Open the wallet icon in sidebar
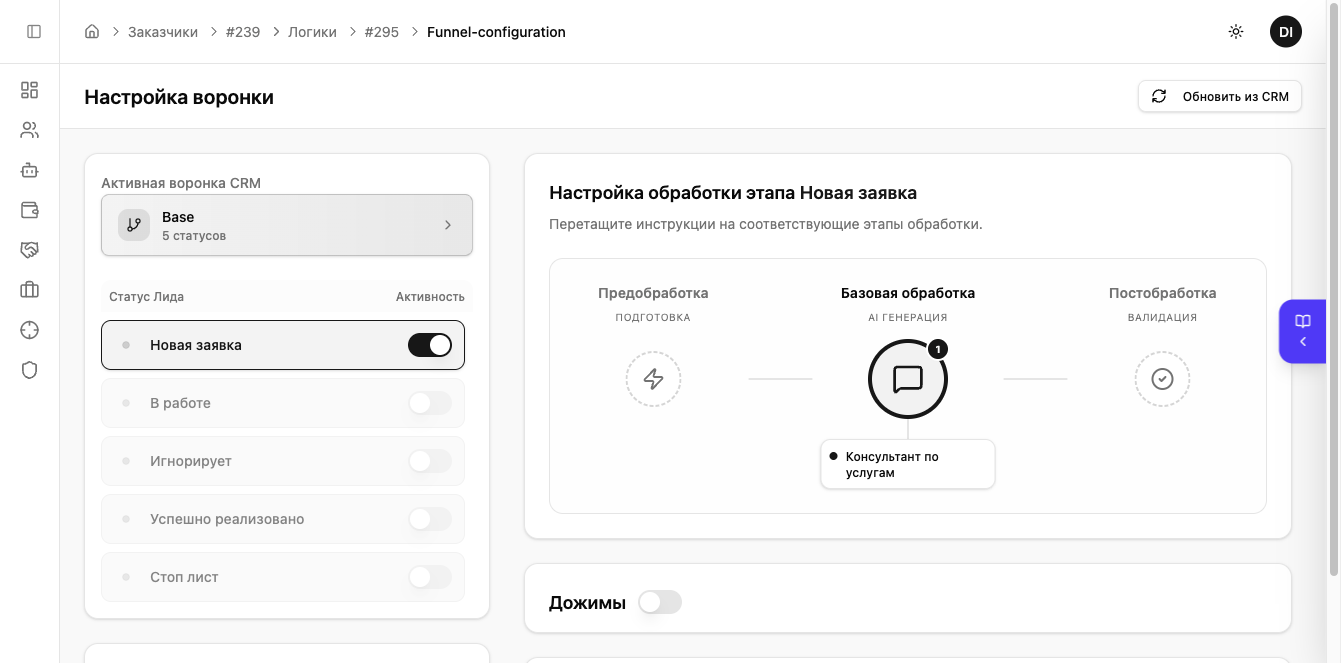1341x663 pixels. coord(29,210)
